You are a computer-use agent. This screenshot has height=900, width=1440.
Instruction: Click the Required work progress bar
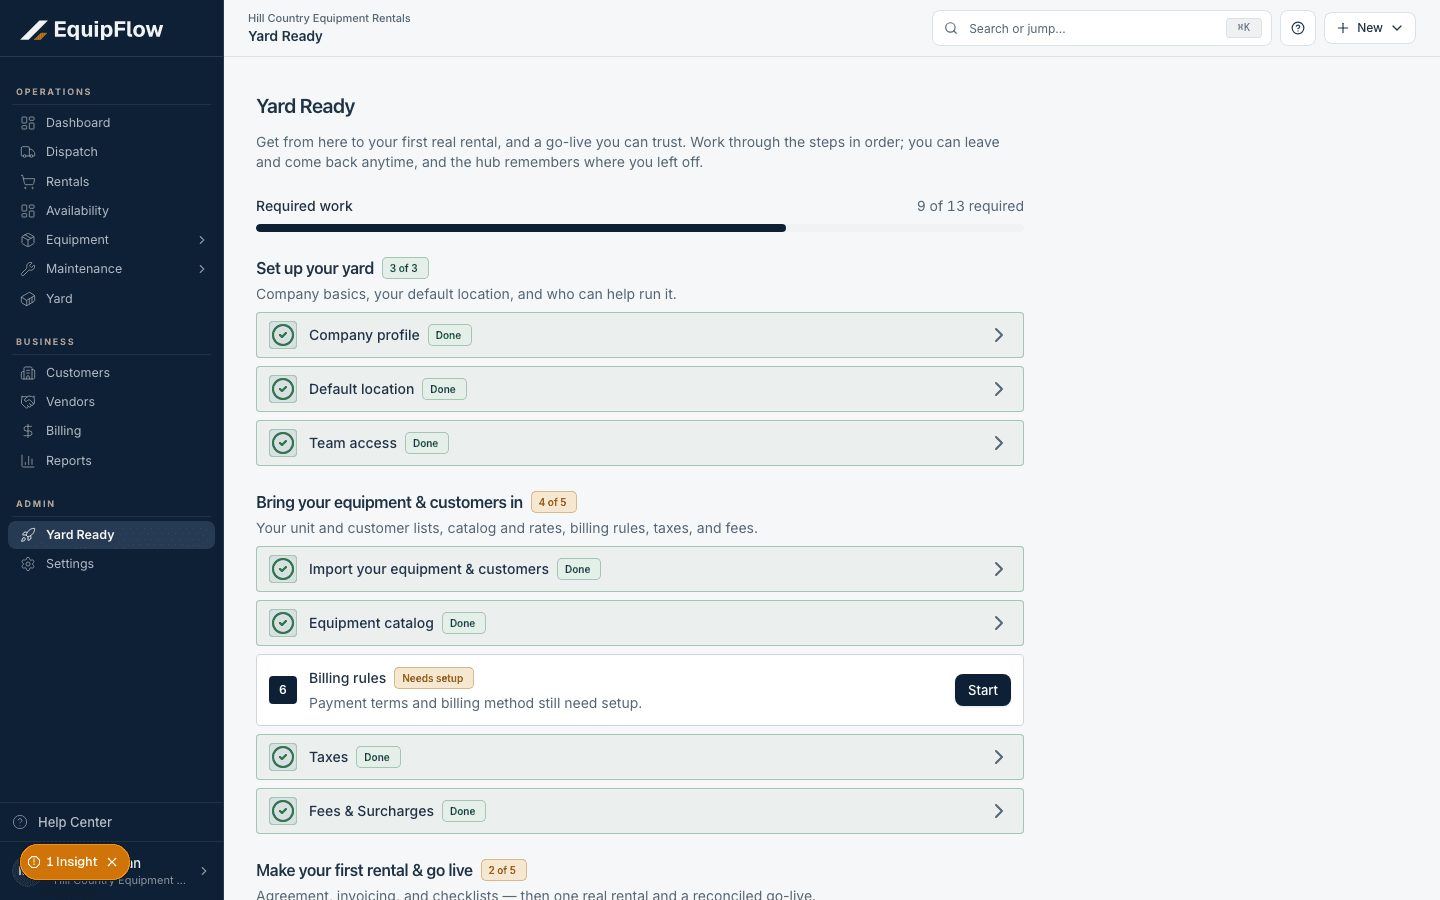pyautogui.click(x=640, y=228)
